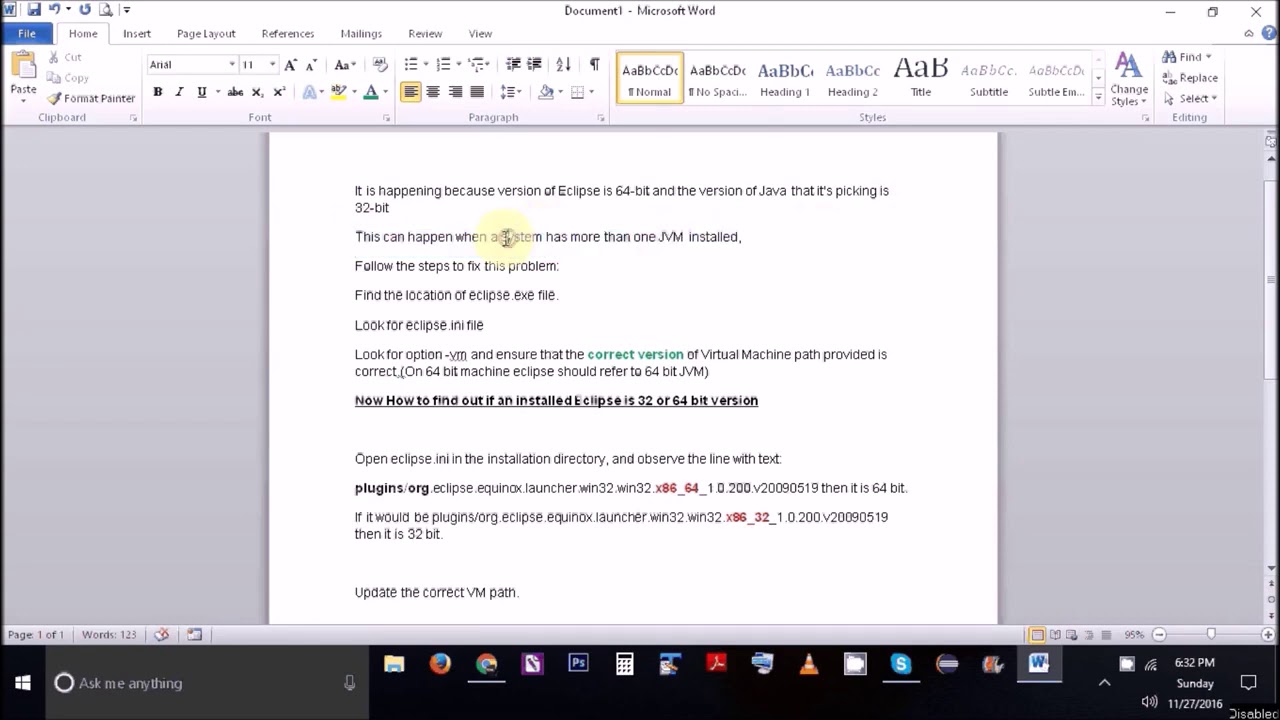
Task: Open the Word Help icon
Action: point(1269,33)
